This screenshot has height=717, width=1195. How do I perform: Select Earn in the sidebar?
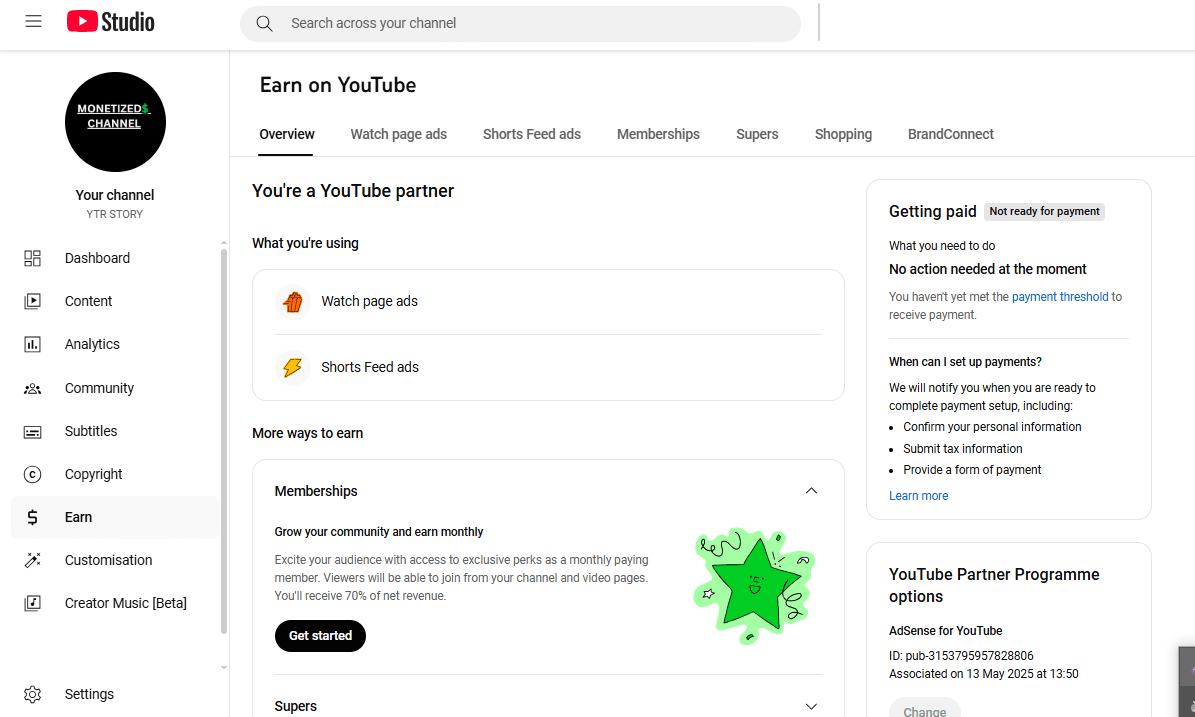point(115,517)
